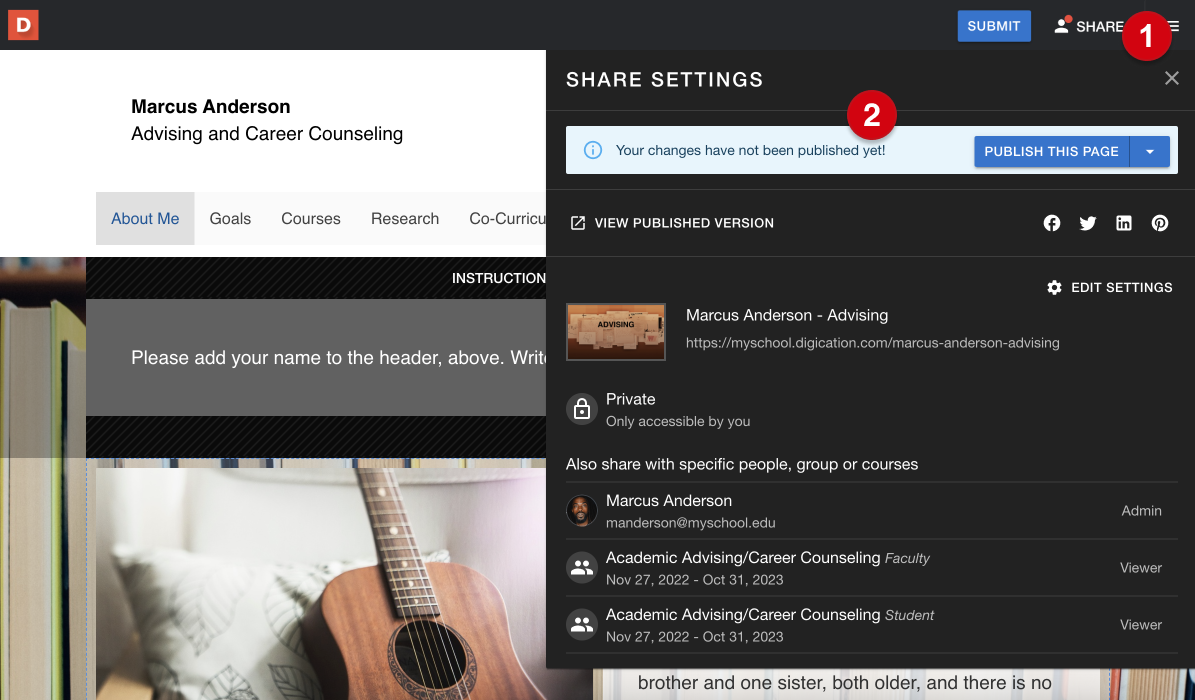Click the Advising portfolio thumbnail
The width and height of the screenshot is (1195, 700).
[x=615, y=331]
